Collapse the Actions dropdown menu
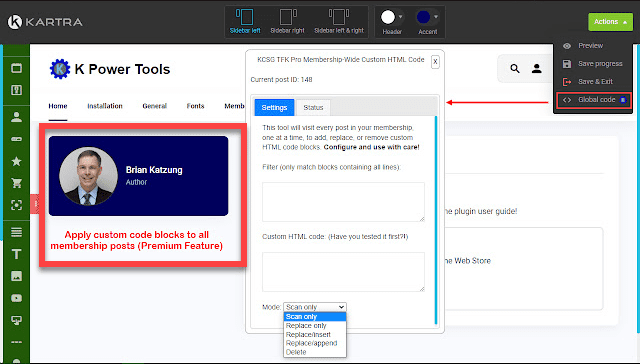640x364 pixels. point(610,22)
